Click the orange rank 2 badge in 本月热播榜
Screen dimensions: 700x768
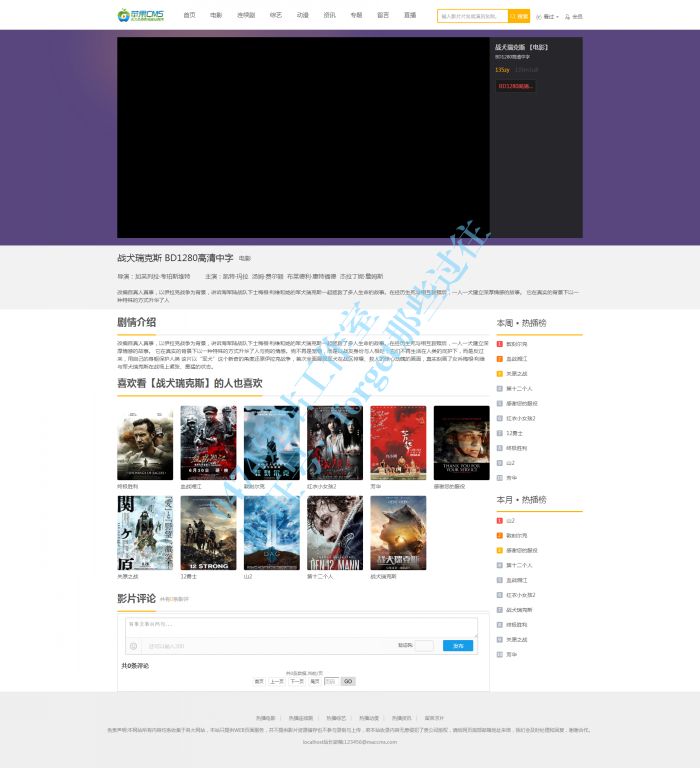(500, 535)
